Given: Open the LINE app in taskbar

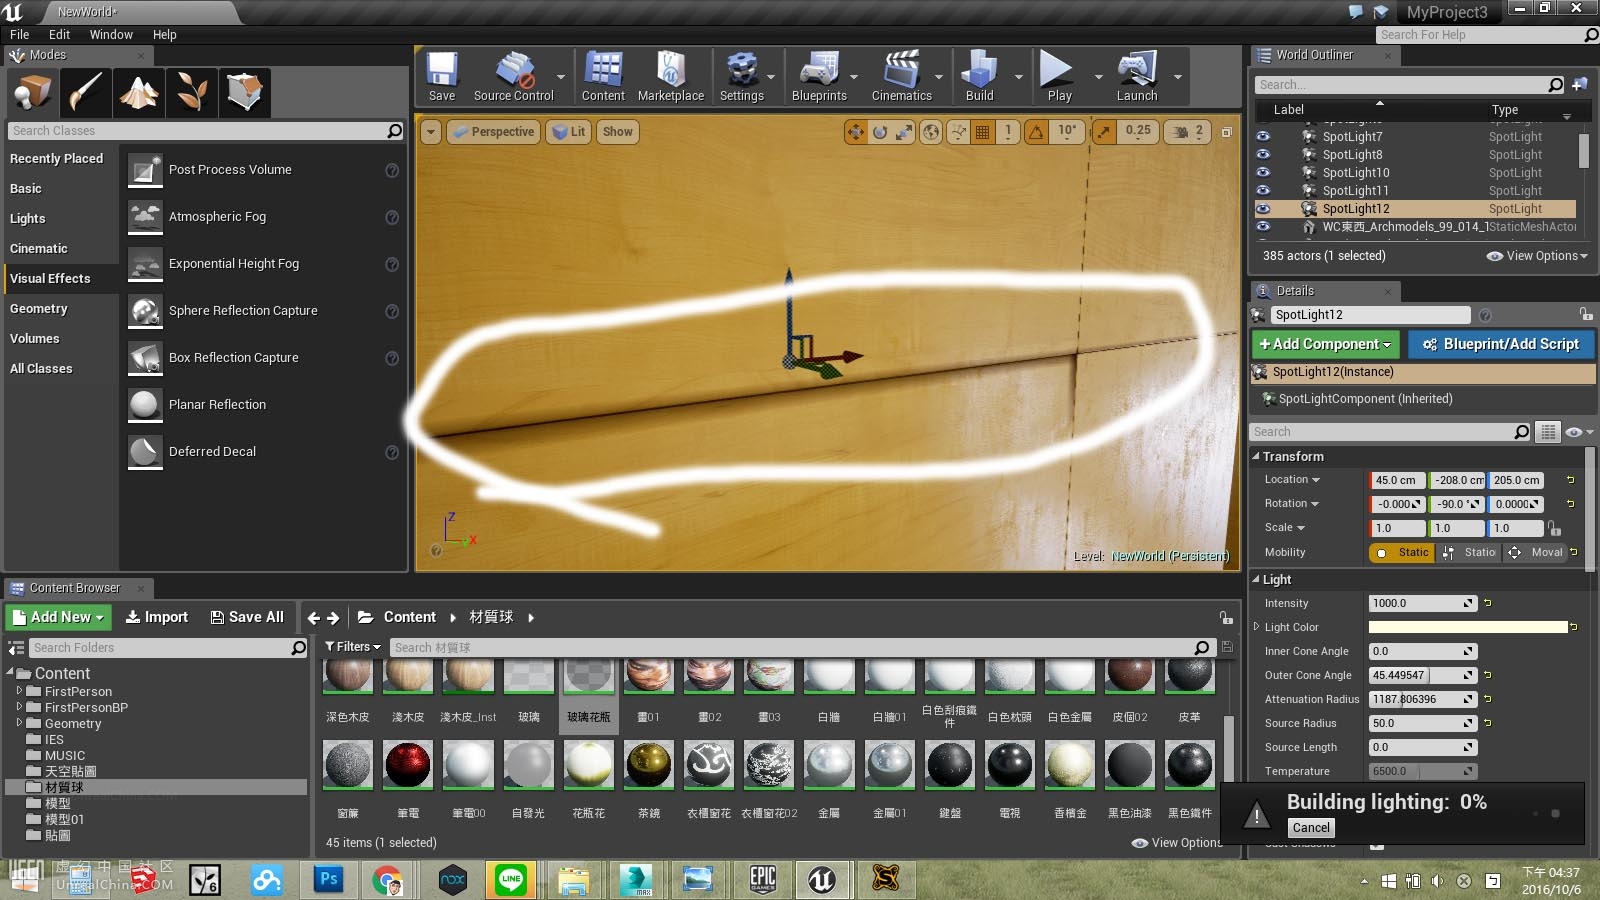Looking at the screenshot, I should (512, 880).
